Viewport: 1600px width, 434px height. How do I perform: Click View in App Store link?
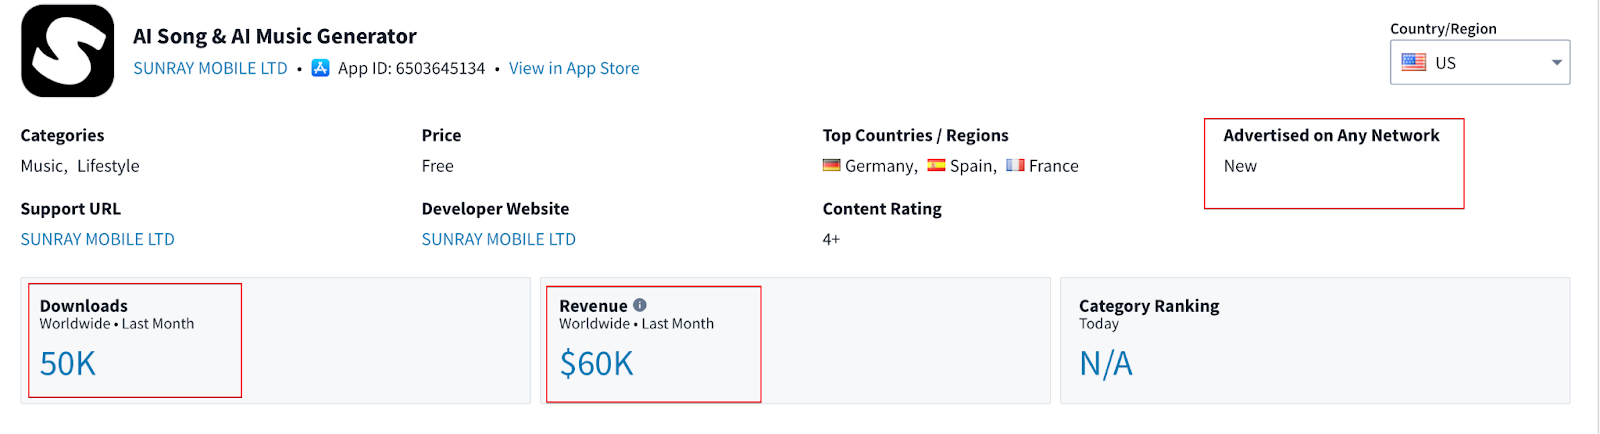pyautogui.click(x=574, y=68)
